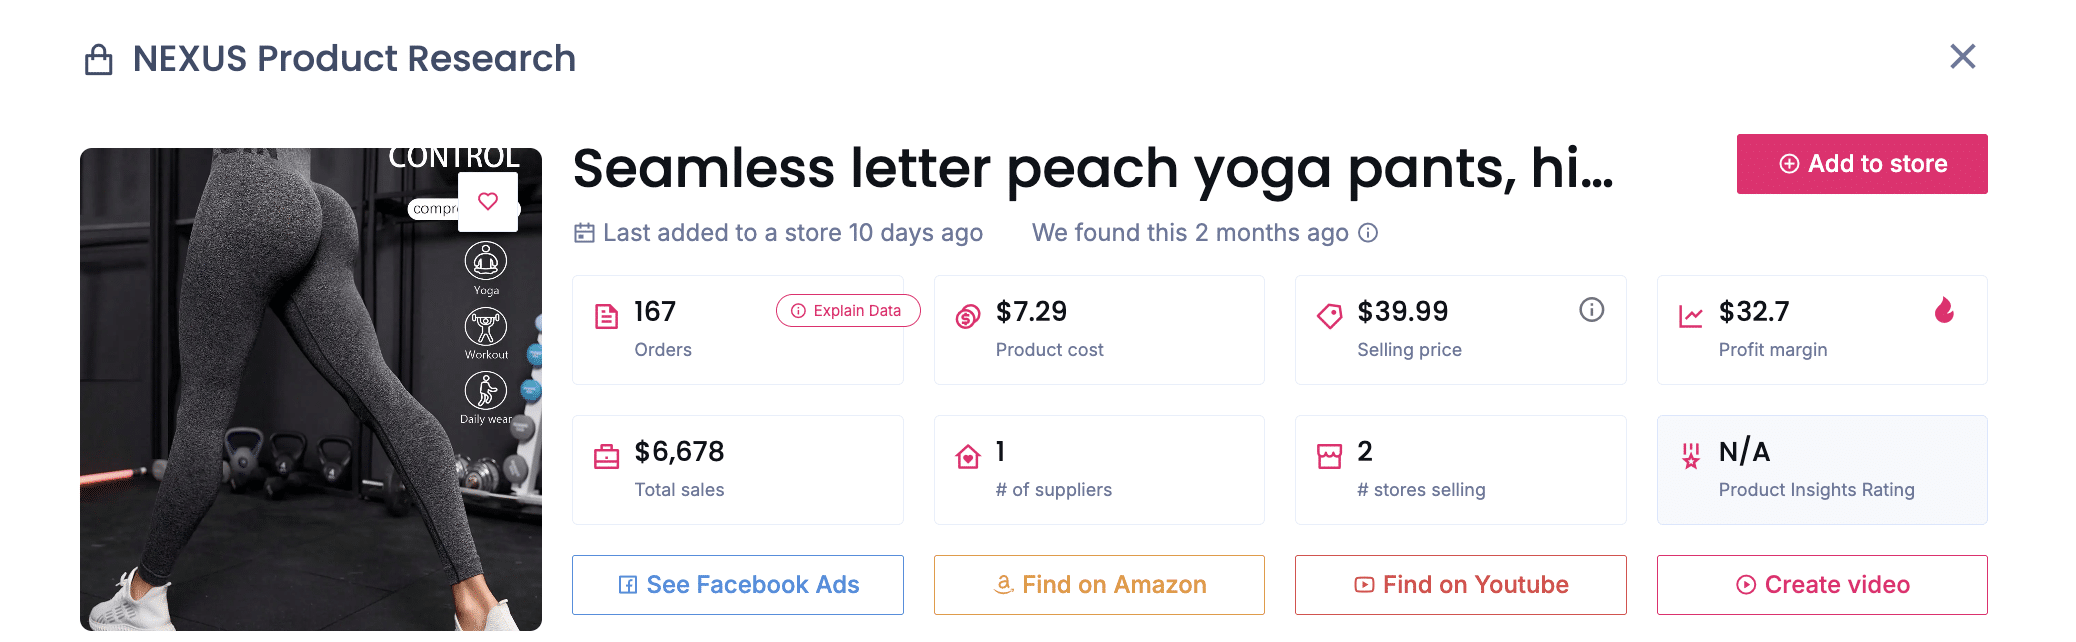The image size is (2076, 642).
Task: Close the NEXUS Product Research panel
Action: tap(1962, 57)
